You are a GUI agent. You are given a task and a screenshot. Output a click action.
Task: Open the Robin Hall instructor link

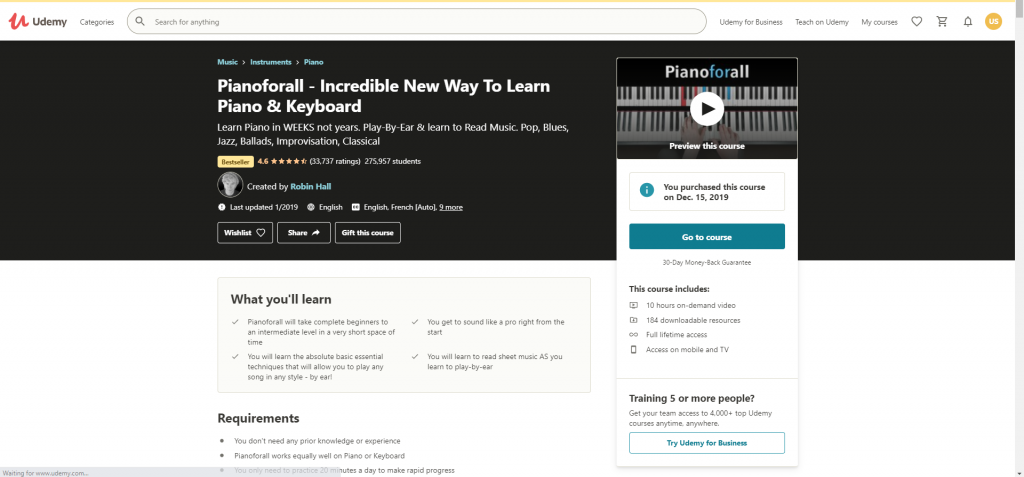tap(310, 186)
